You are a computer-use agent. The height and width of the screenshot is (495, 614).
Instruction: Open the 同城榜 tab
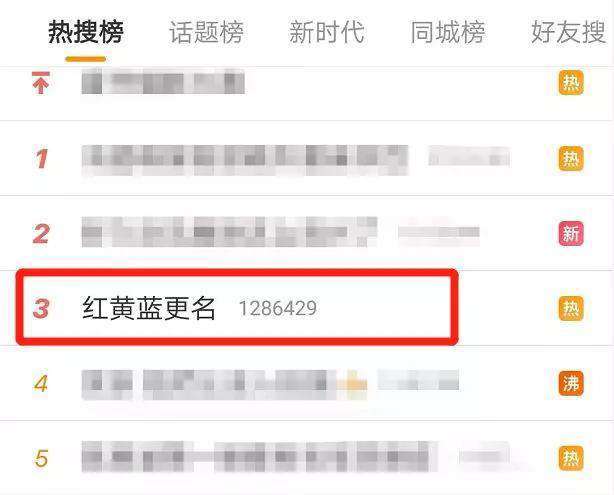pos(448,32)
